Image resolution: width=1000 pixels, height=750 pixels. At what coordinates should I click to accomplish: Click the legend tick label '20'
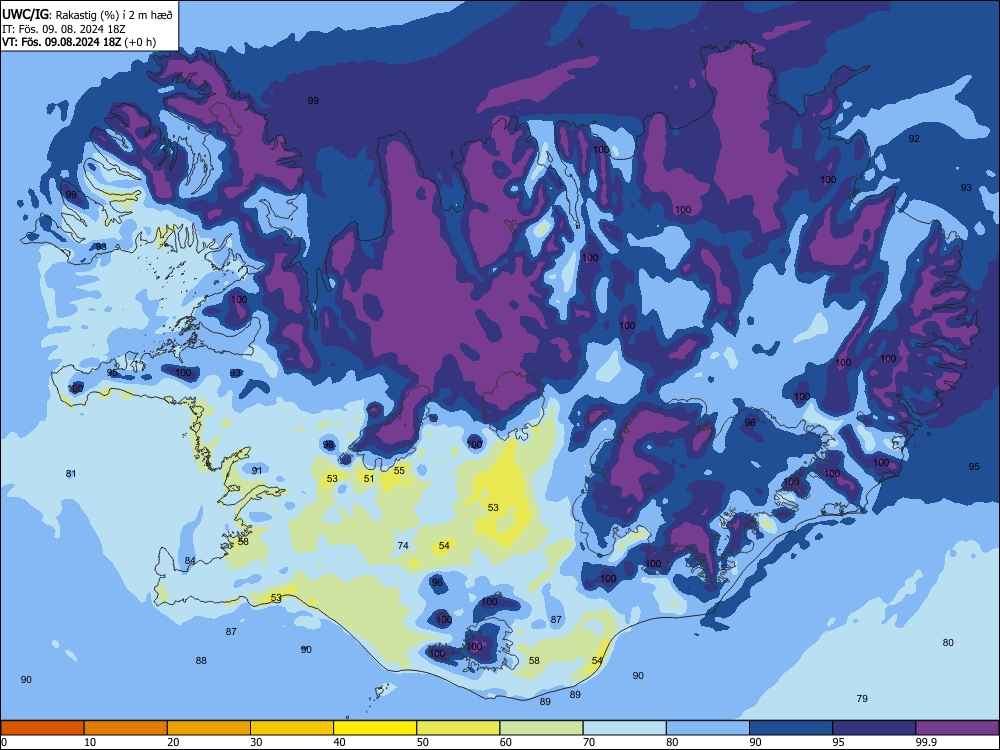(x=173, y=742)
